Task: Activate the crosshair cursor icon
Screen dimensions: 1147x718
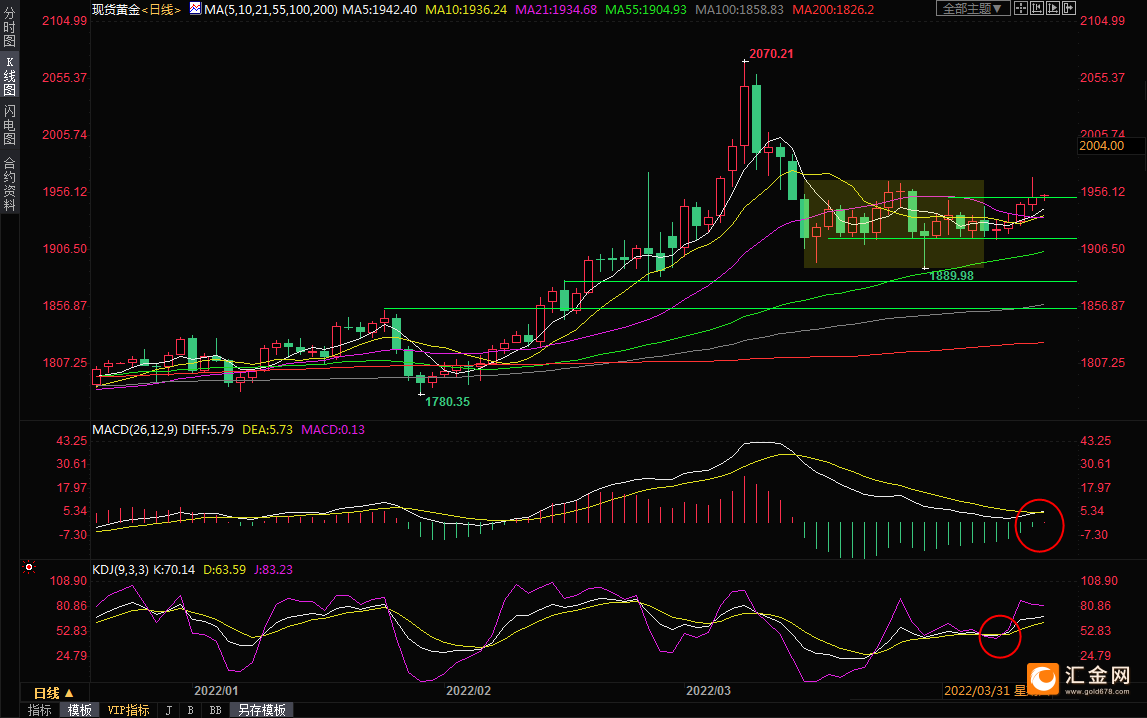Action: pyautogui.click(x=1020, y=8)
